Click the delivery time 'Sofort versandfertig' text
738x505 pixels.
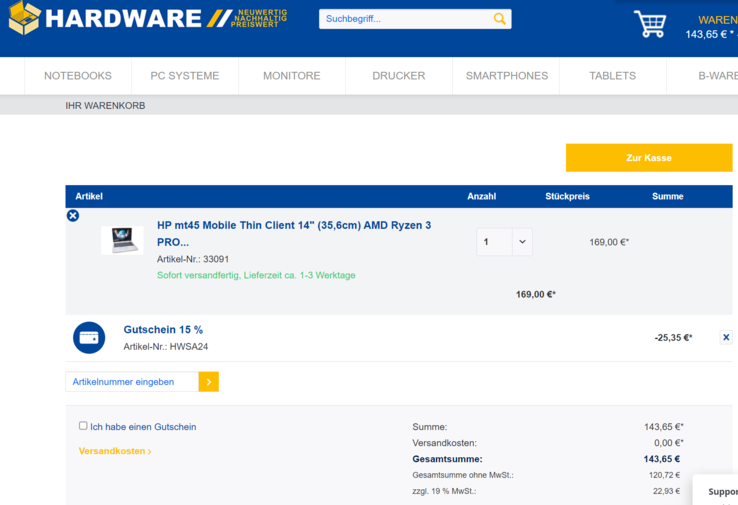256,275
